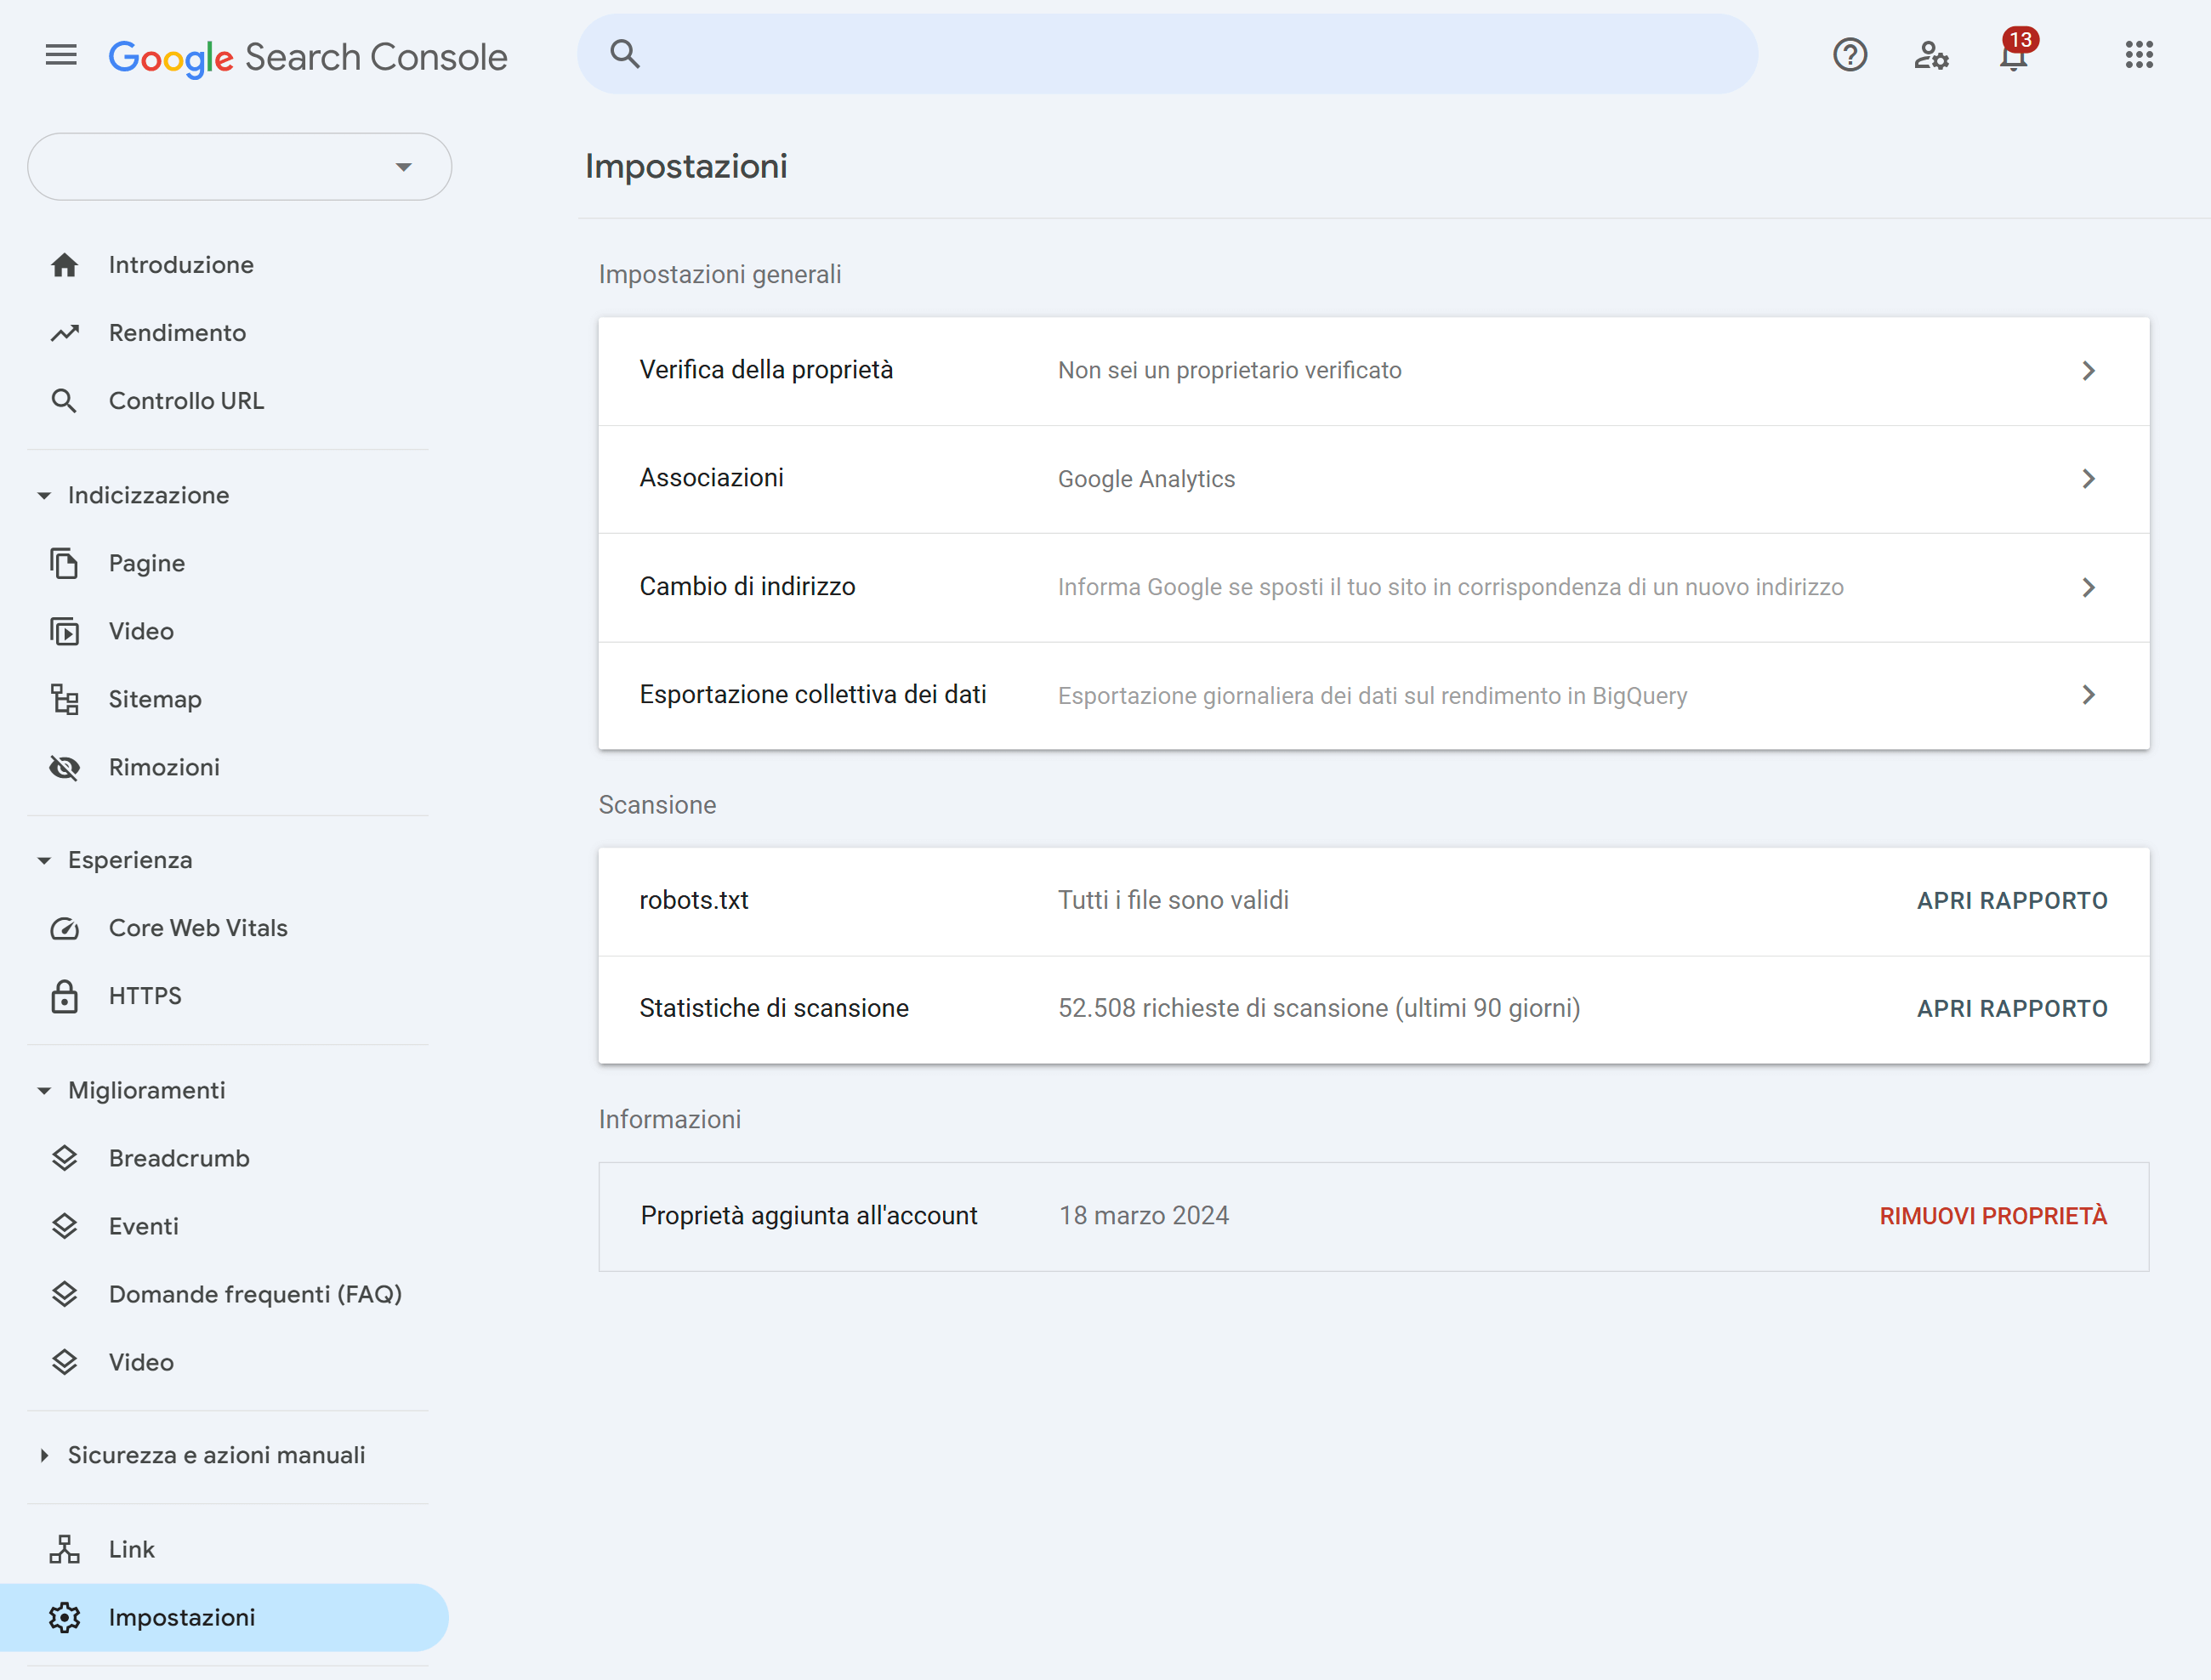Viewport: 2211px width, 1680px height.
Task: Click 'Proprietà aggiunta all'account' label
Action: coord(809,1216)
